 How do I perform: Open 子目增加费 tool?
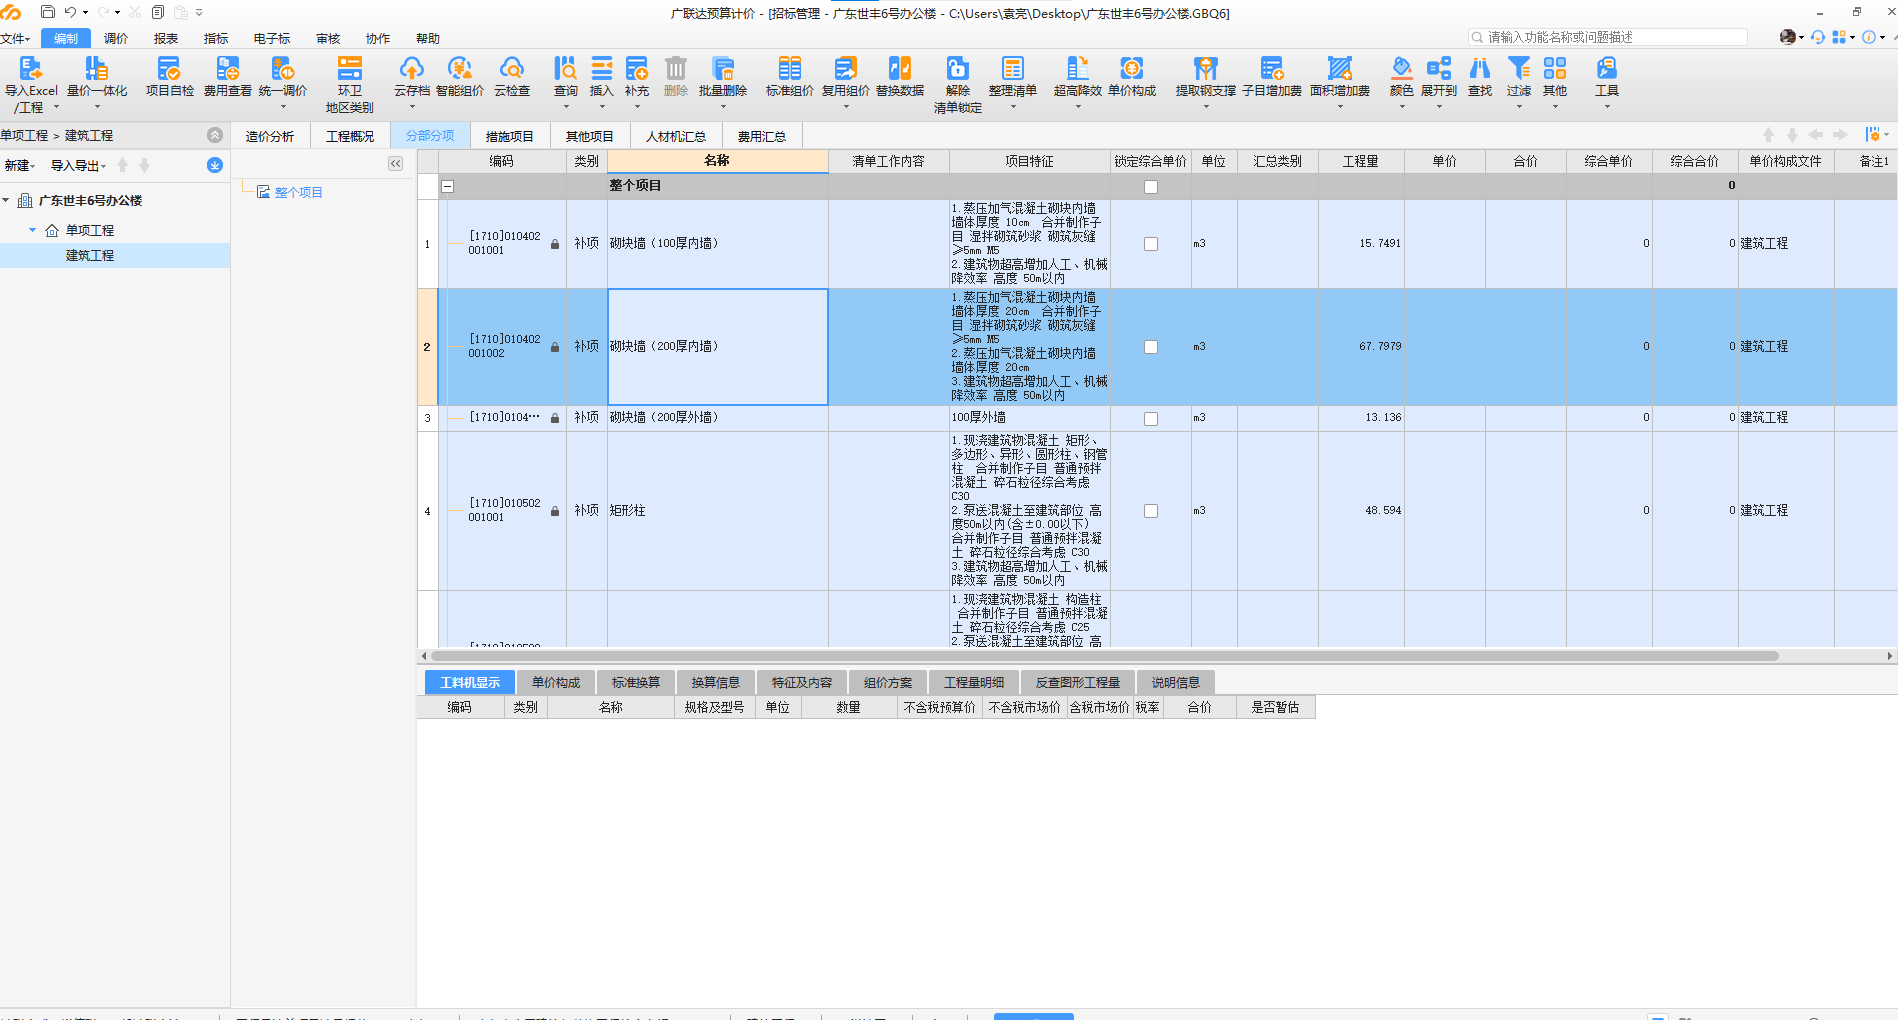click(1272, 78)
